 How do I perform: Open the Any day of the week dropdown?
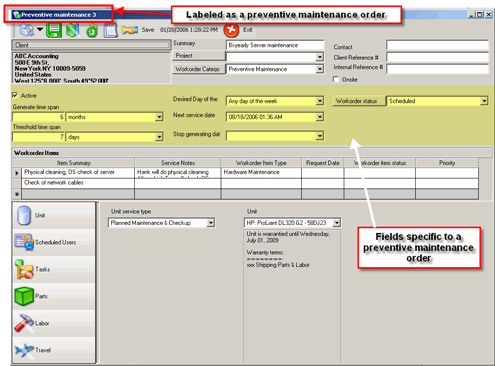click(x=319, y=101)
